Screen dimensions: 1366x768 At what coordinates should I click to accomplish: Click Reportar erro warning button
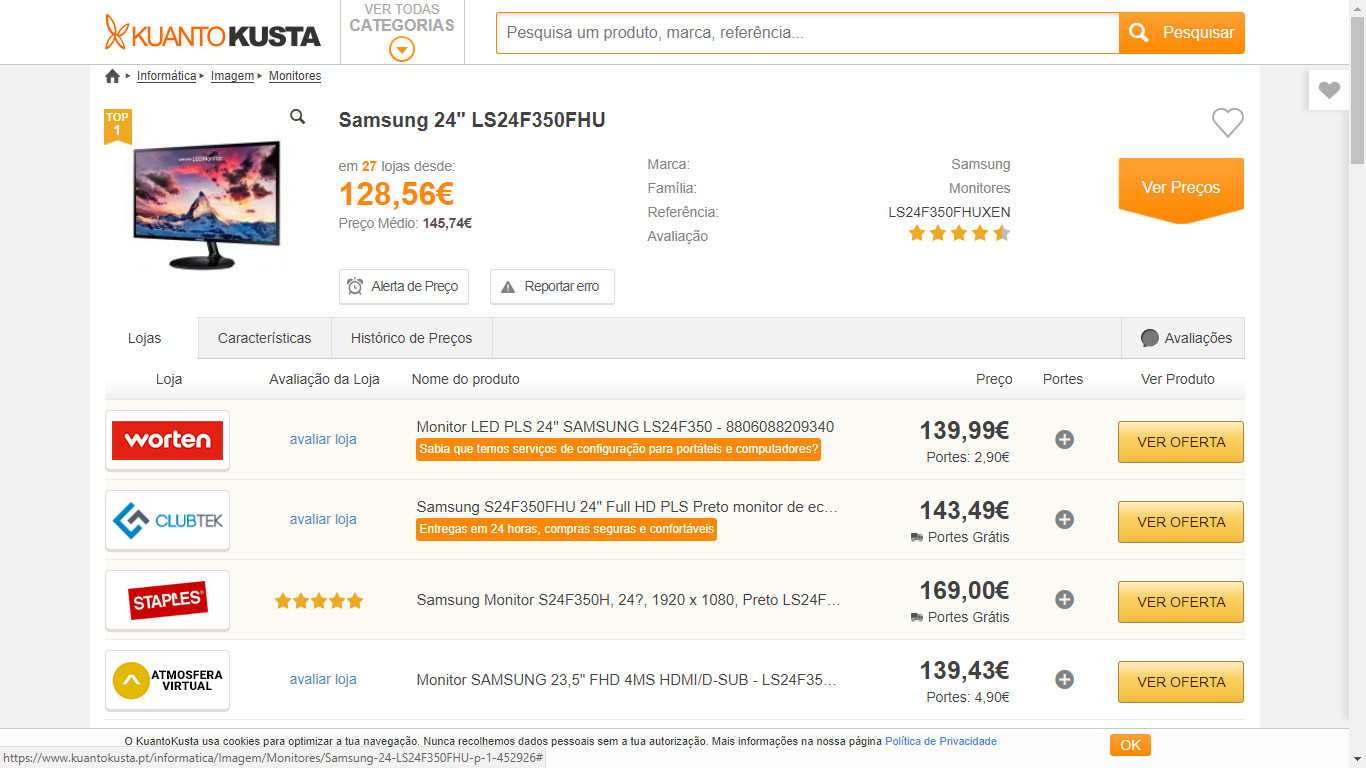click(551, 286)
